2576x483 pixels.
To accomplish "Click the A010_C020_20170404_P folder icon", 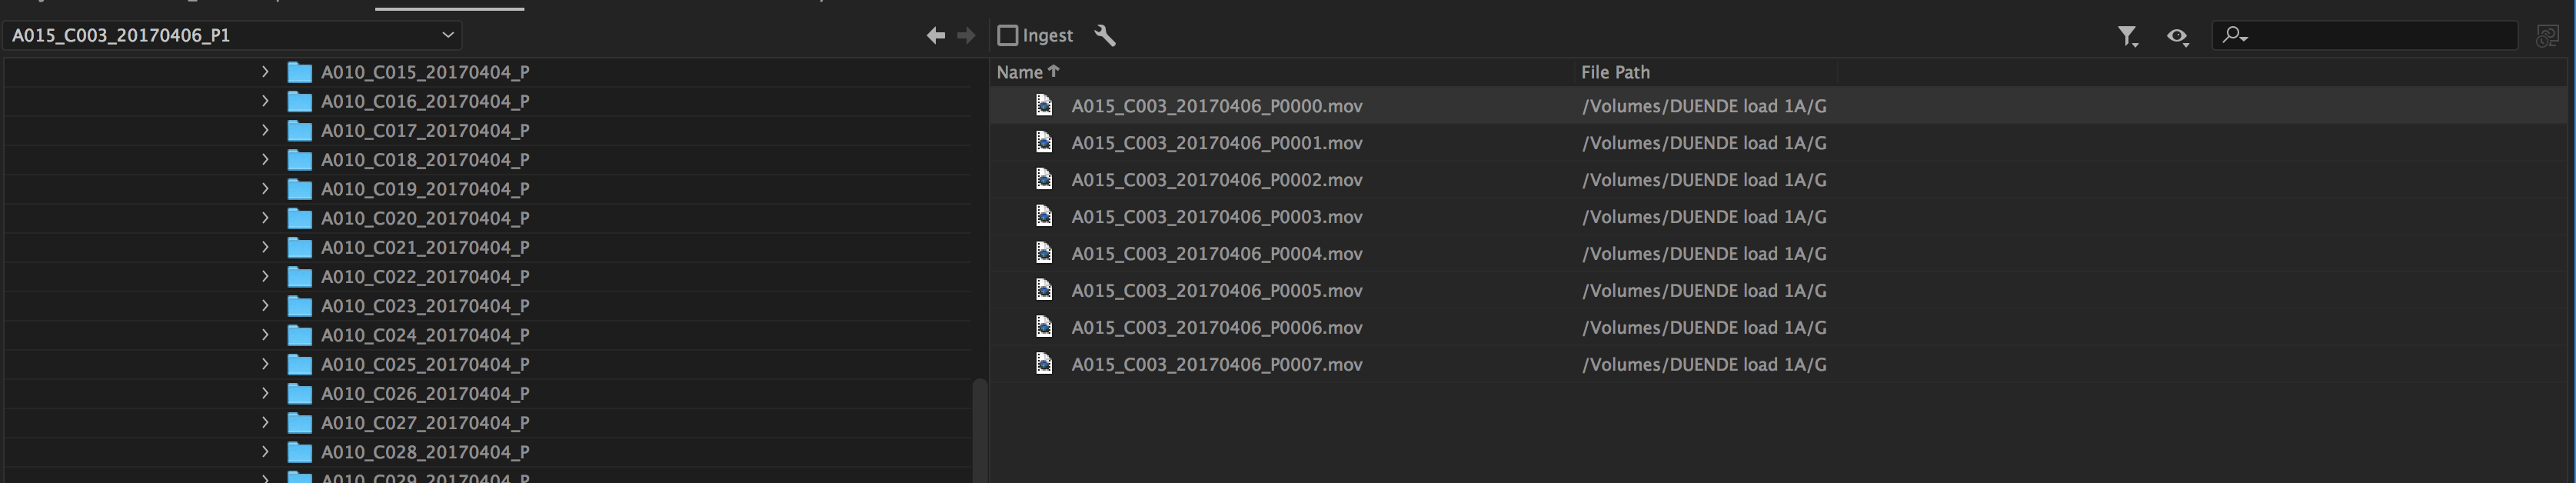I will (x=299, y=218).
